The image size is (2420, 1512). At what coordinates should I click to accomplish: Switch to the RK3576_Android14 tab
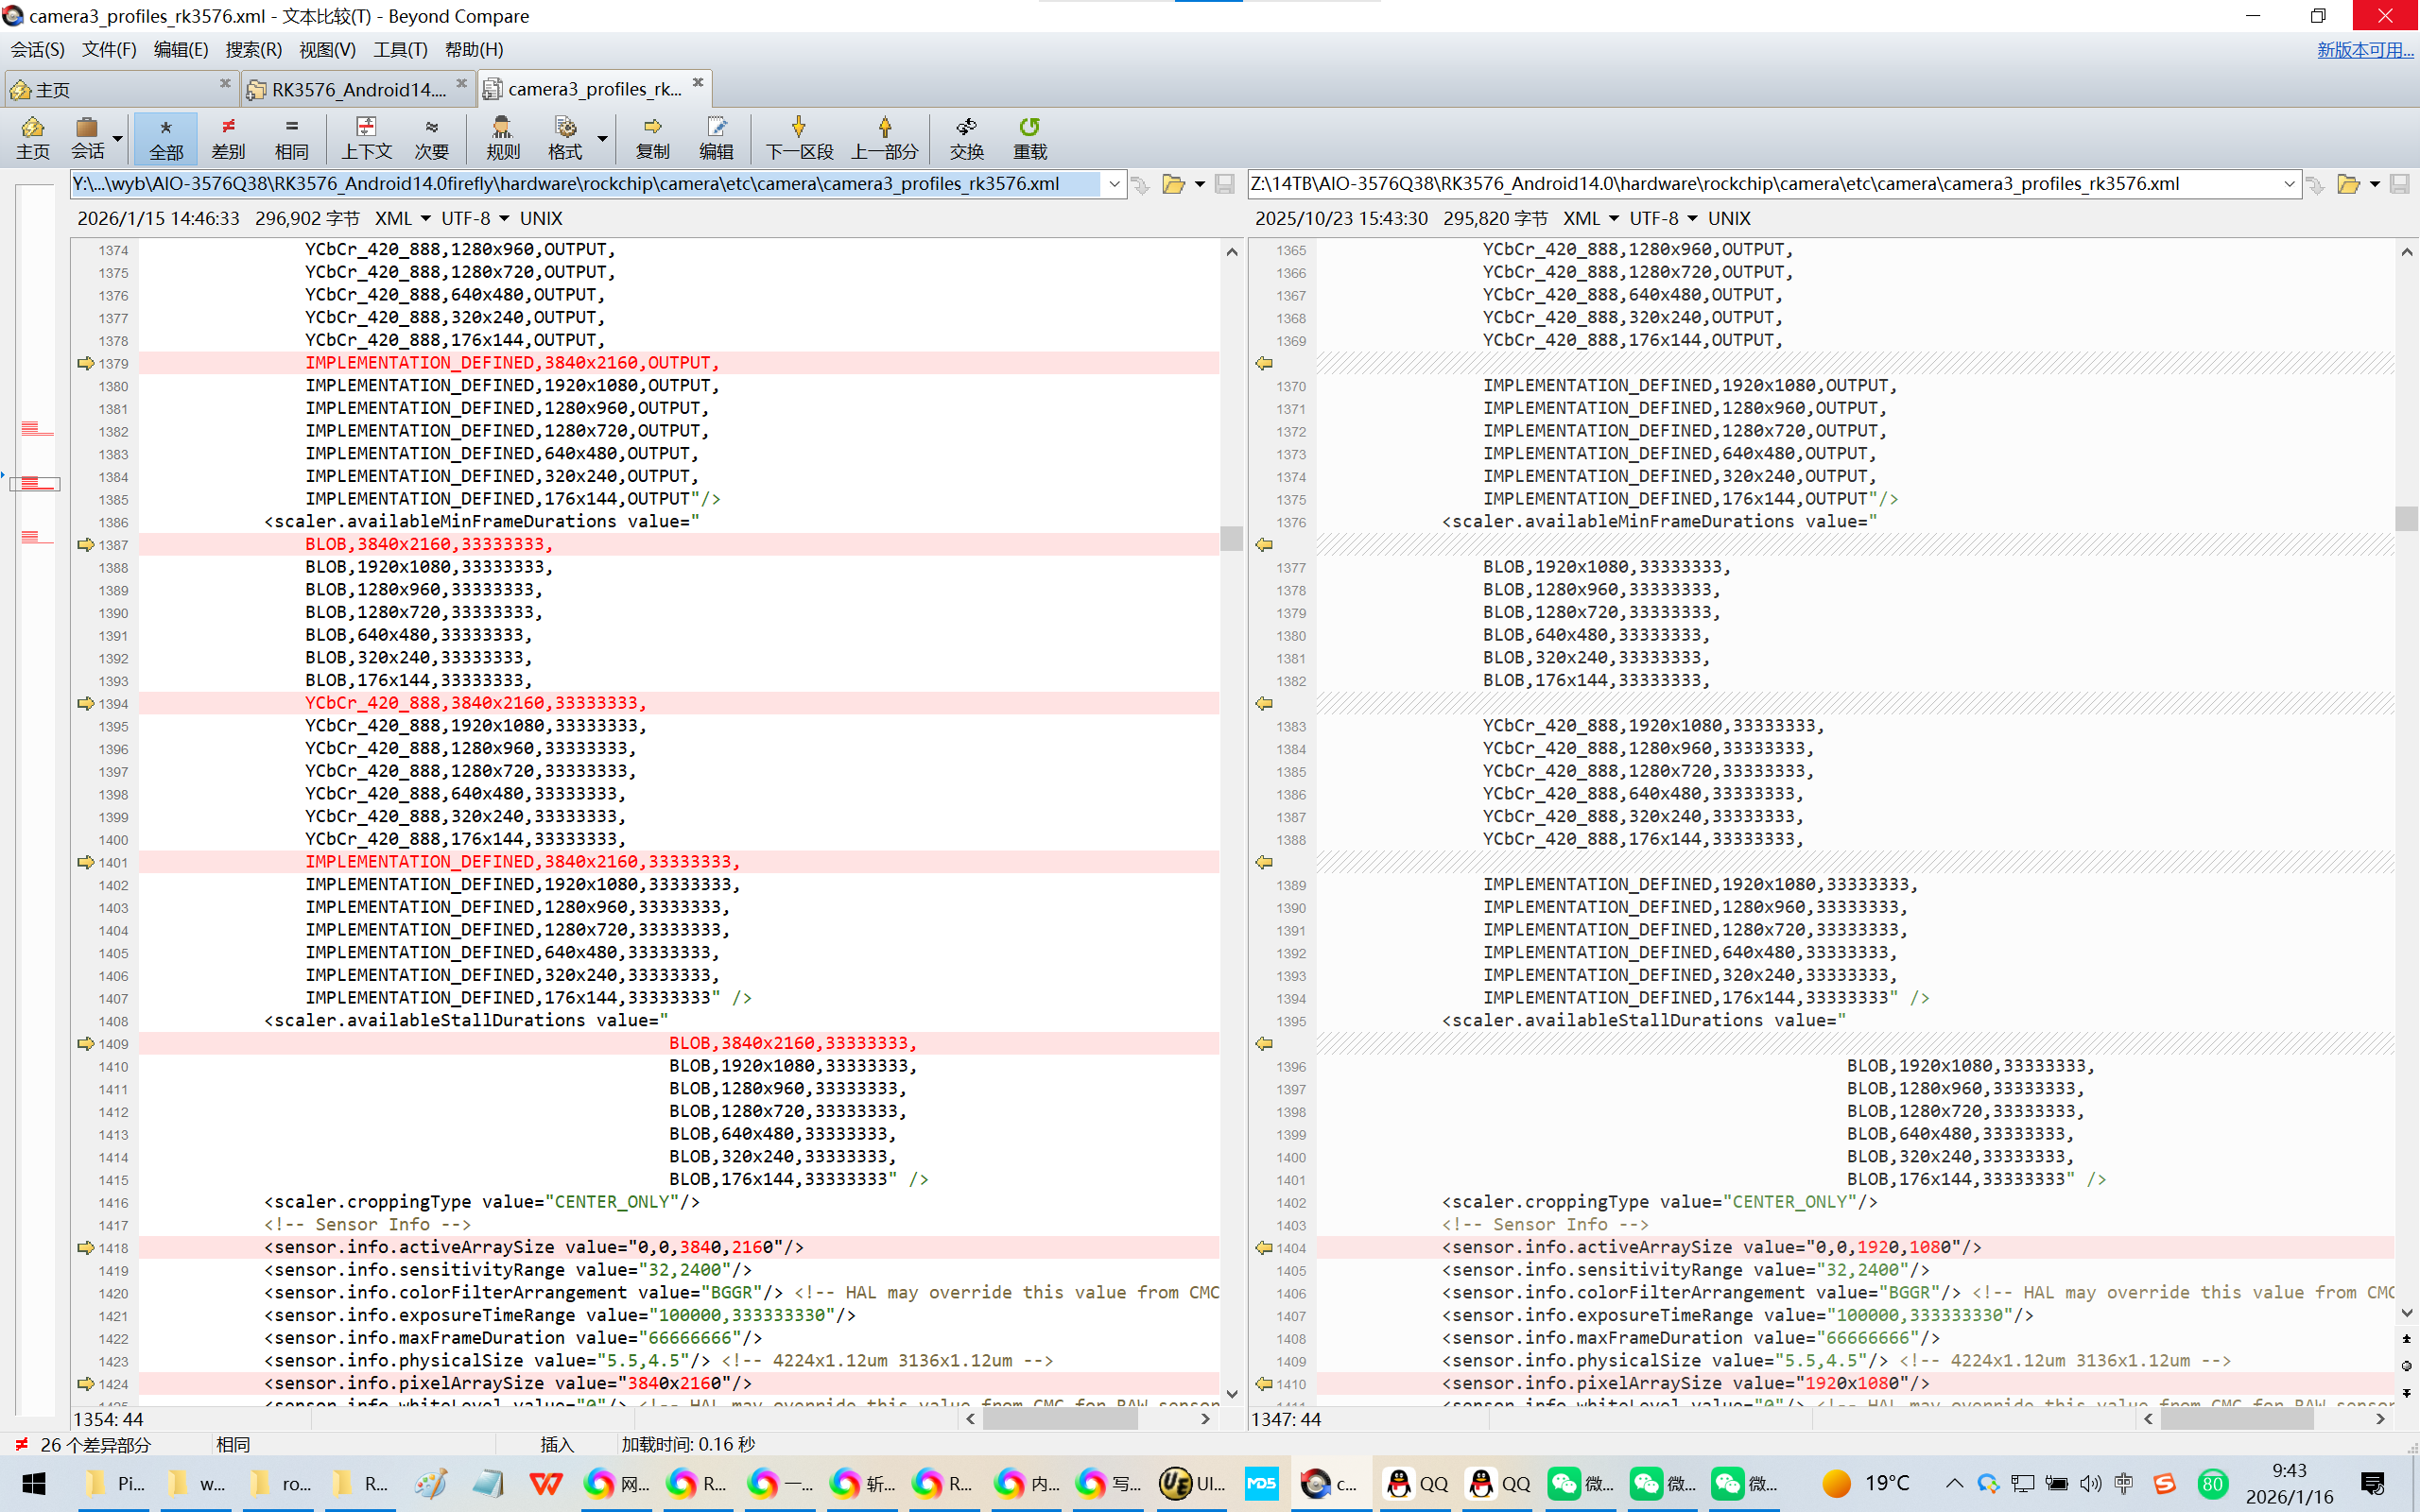coord(357,89)
